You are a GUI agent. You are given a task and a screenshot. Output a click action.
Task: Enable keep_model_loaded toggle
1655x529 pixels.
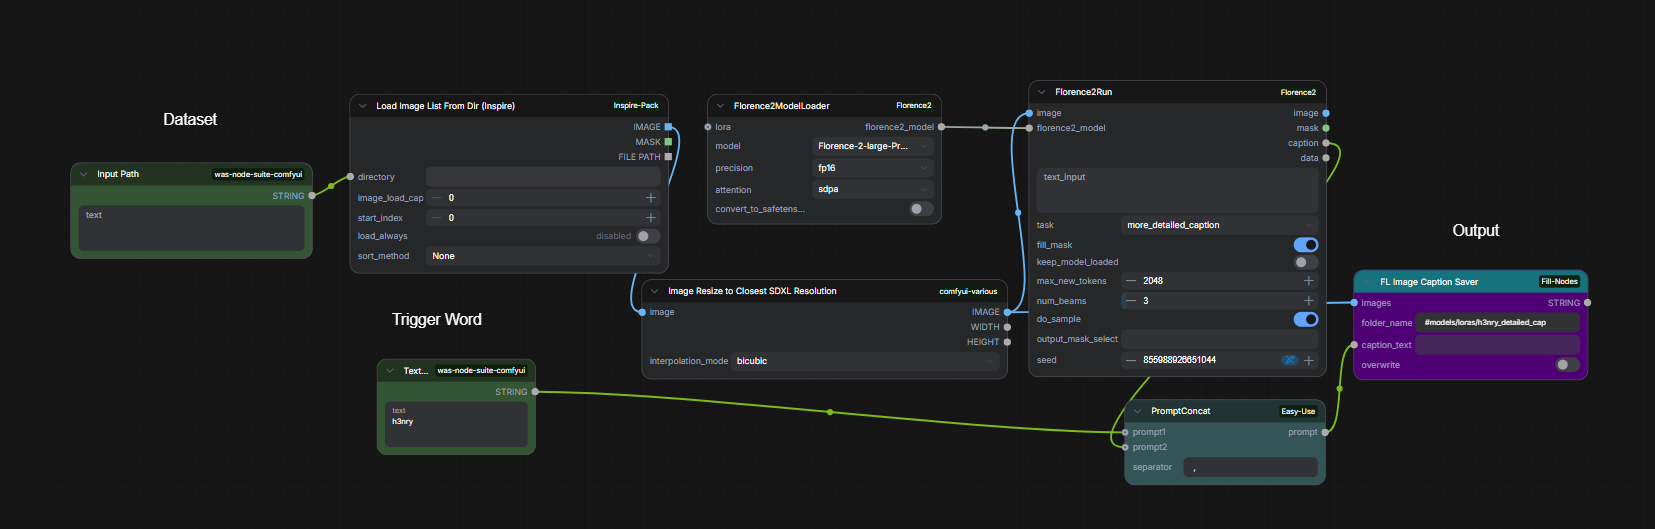click(x=1305, y=262)
